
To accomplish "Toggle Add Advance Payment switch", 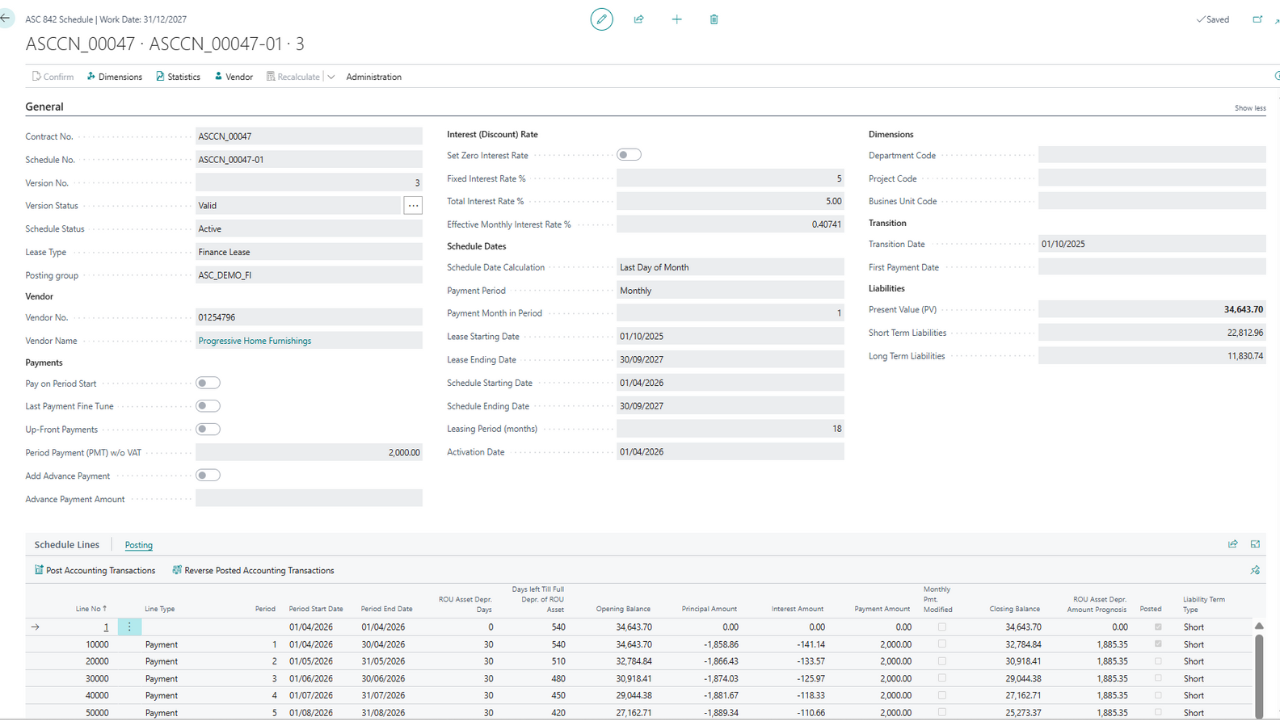I will click(x=208, y=475).
